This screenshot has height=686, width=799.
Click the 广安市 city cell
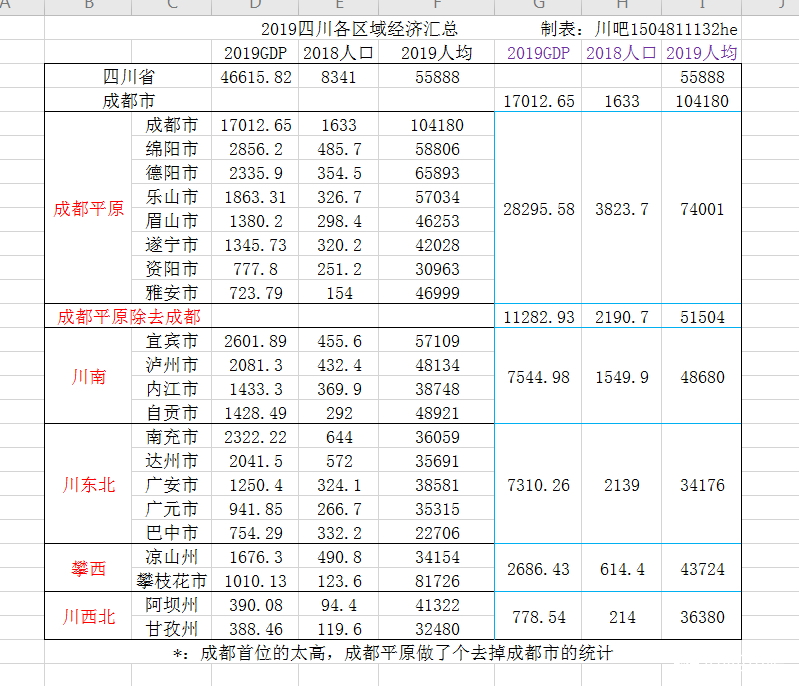pyautogui.click(x=172, y=485)
